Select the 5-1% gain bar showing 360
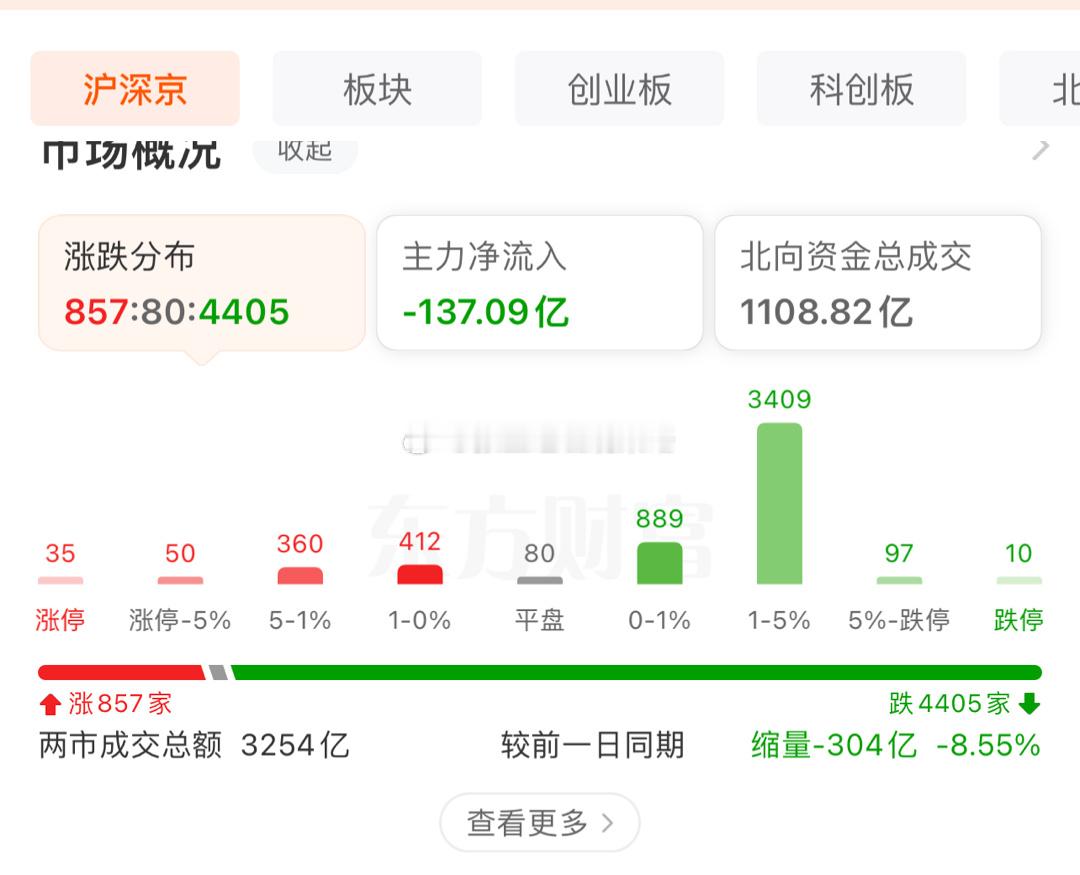Image resolution: width=1080 pixels, height=875 pixels. coord(300,576)
